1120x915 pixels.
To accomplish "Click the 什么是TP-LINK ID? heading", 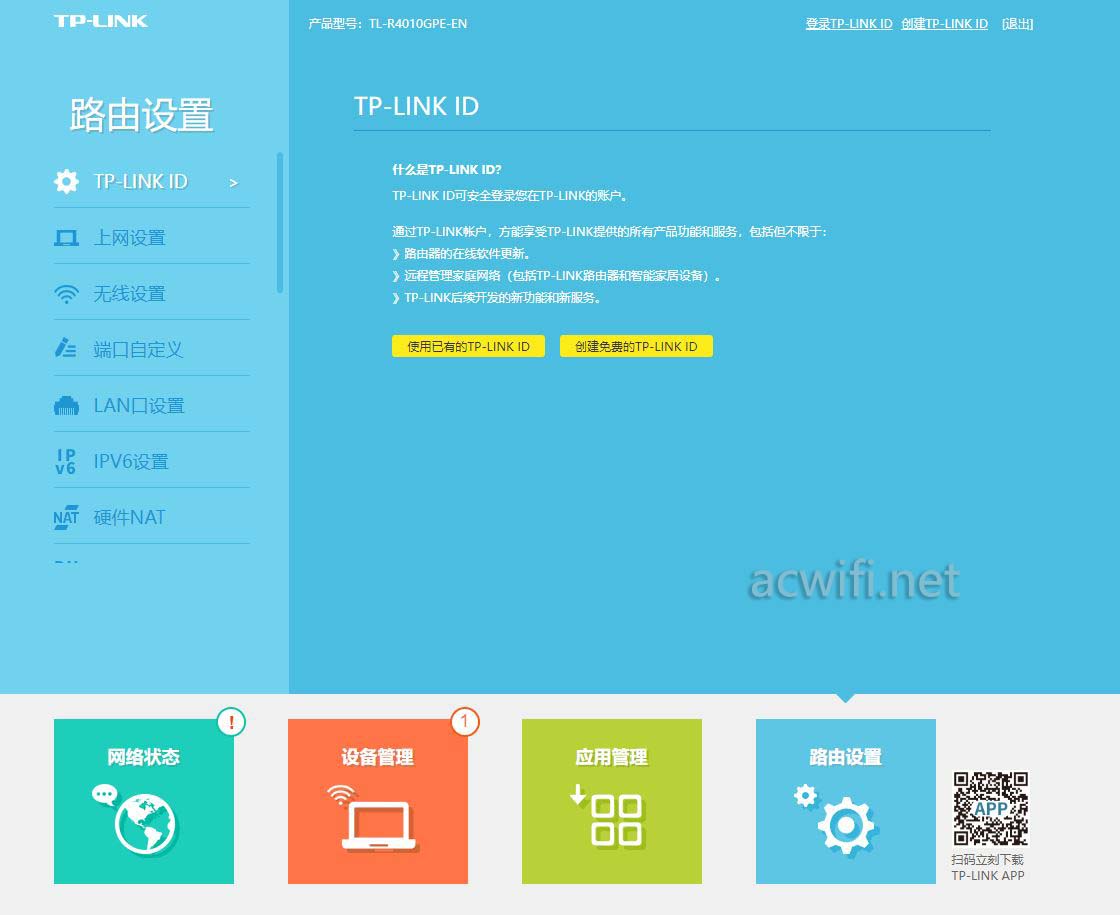I will pos(446,169).
